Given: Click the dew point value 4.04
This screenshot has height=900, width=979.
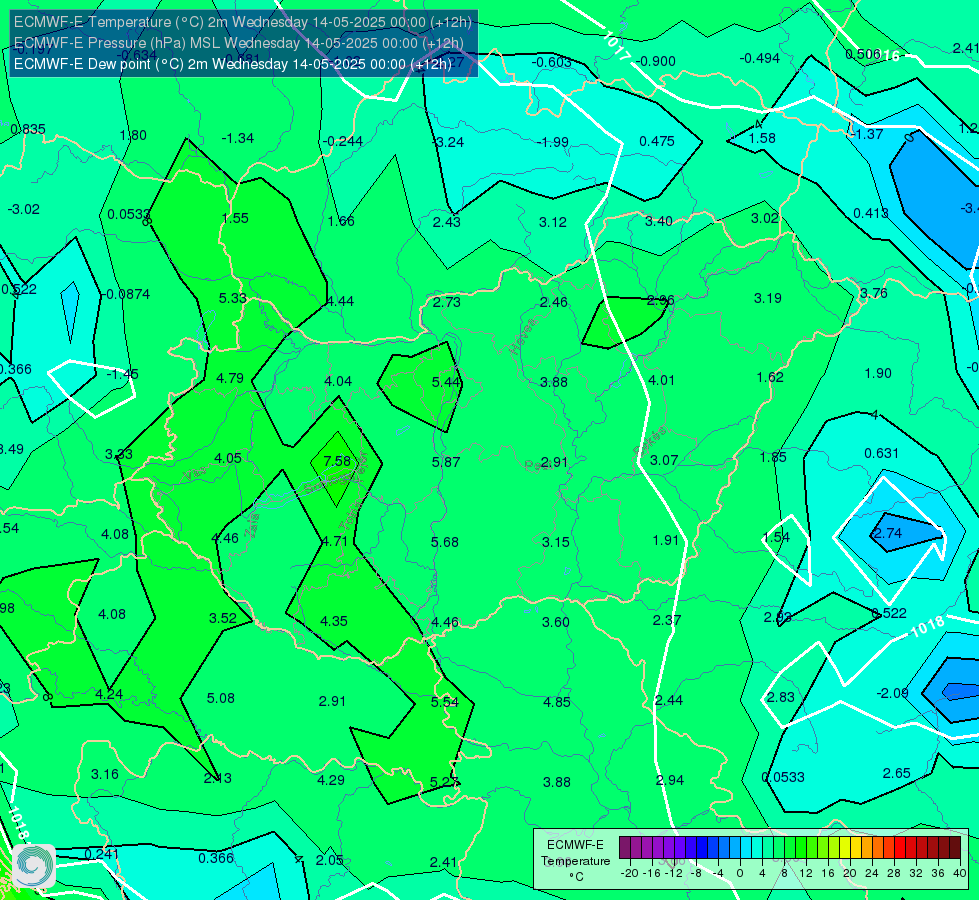Looking at the screenshot, I should [338, 381].
